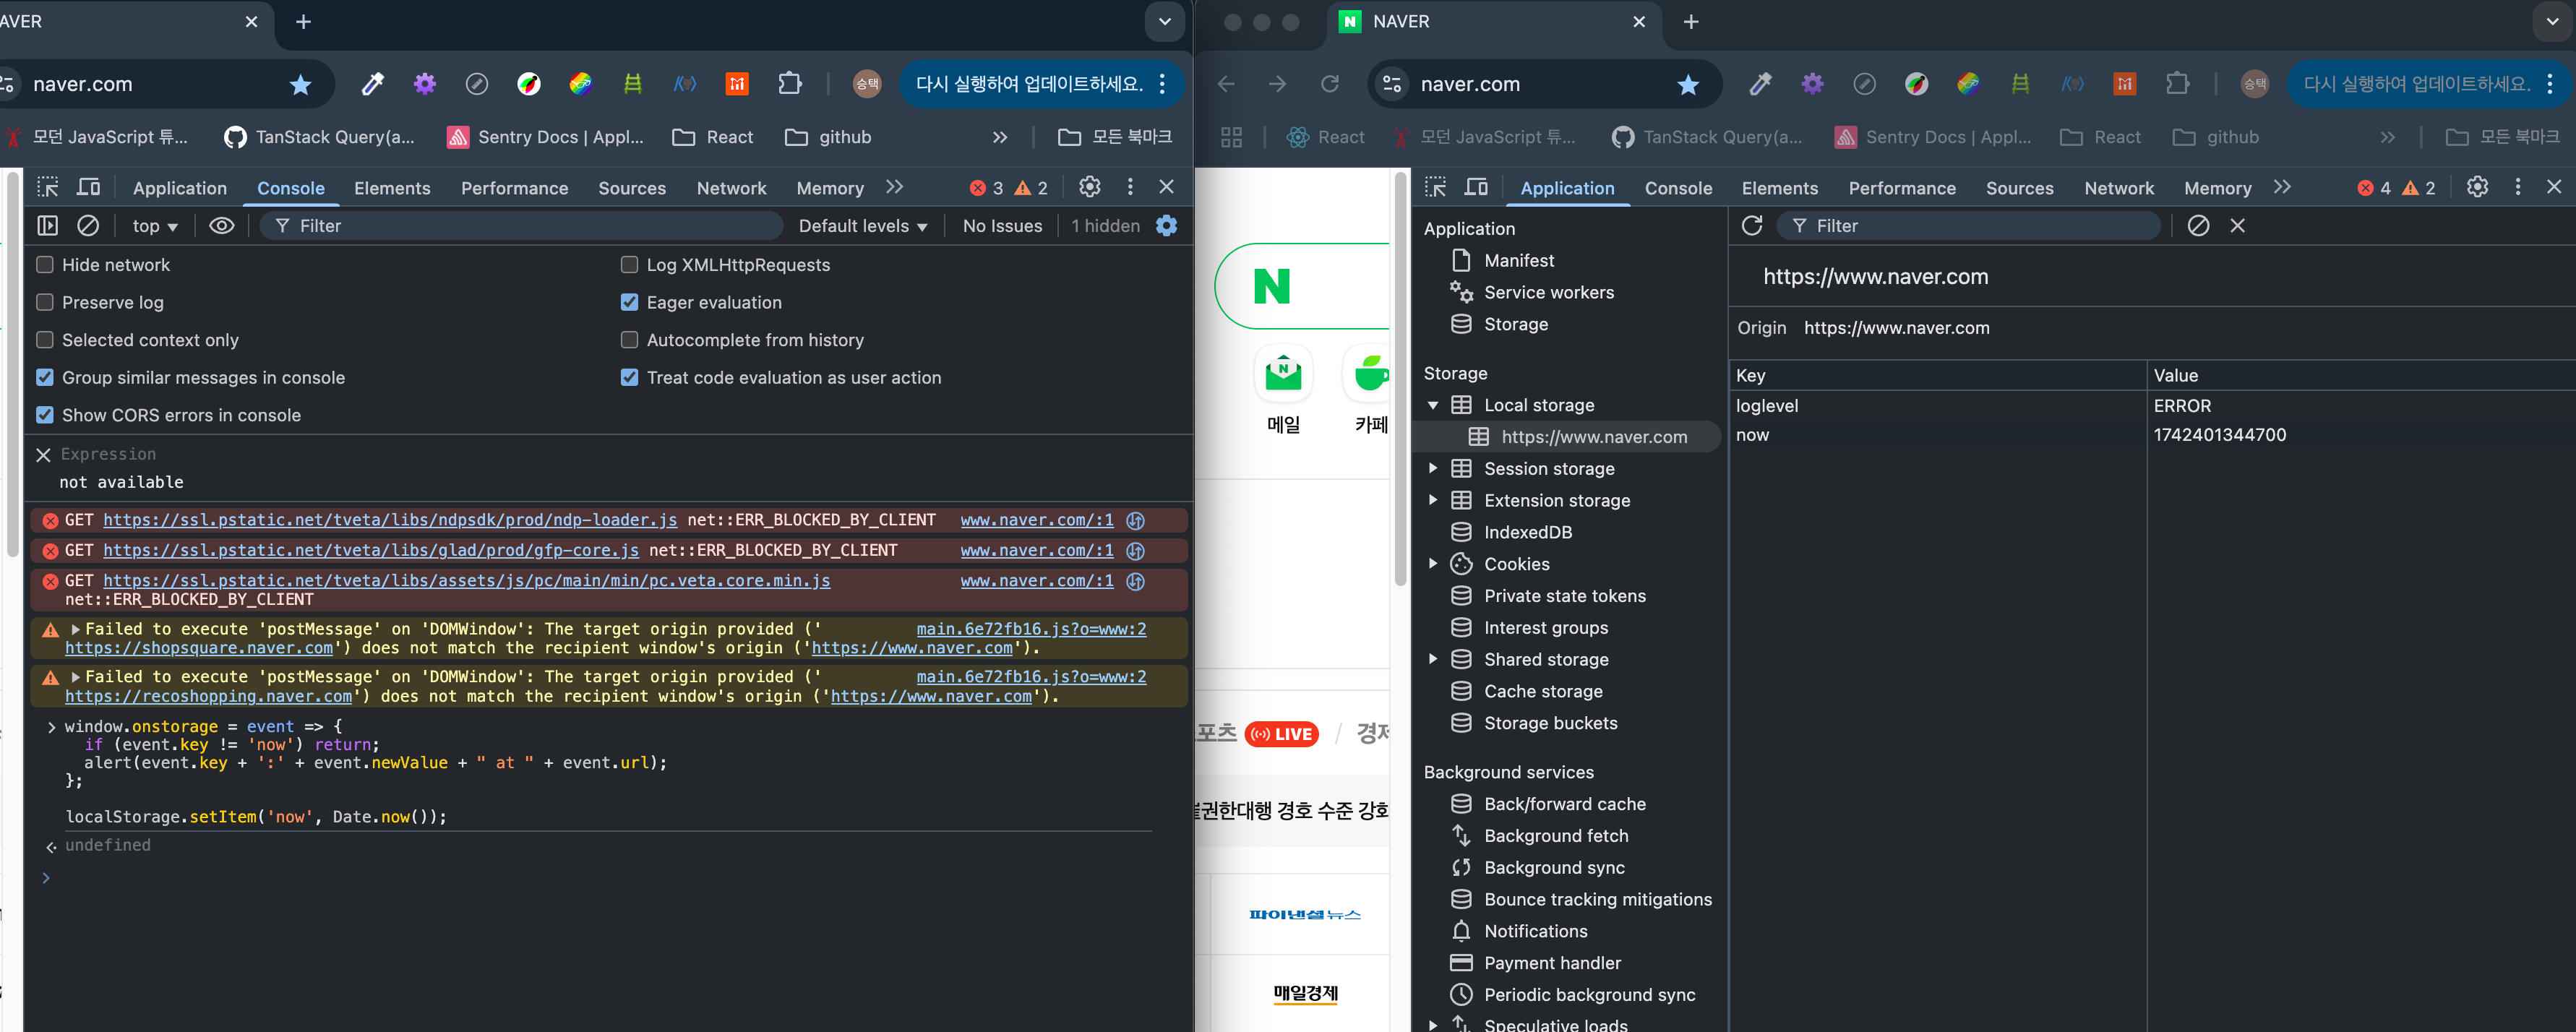Enable Preserve log checkbox

tap(45, 302)
